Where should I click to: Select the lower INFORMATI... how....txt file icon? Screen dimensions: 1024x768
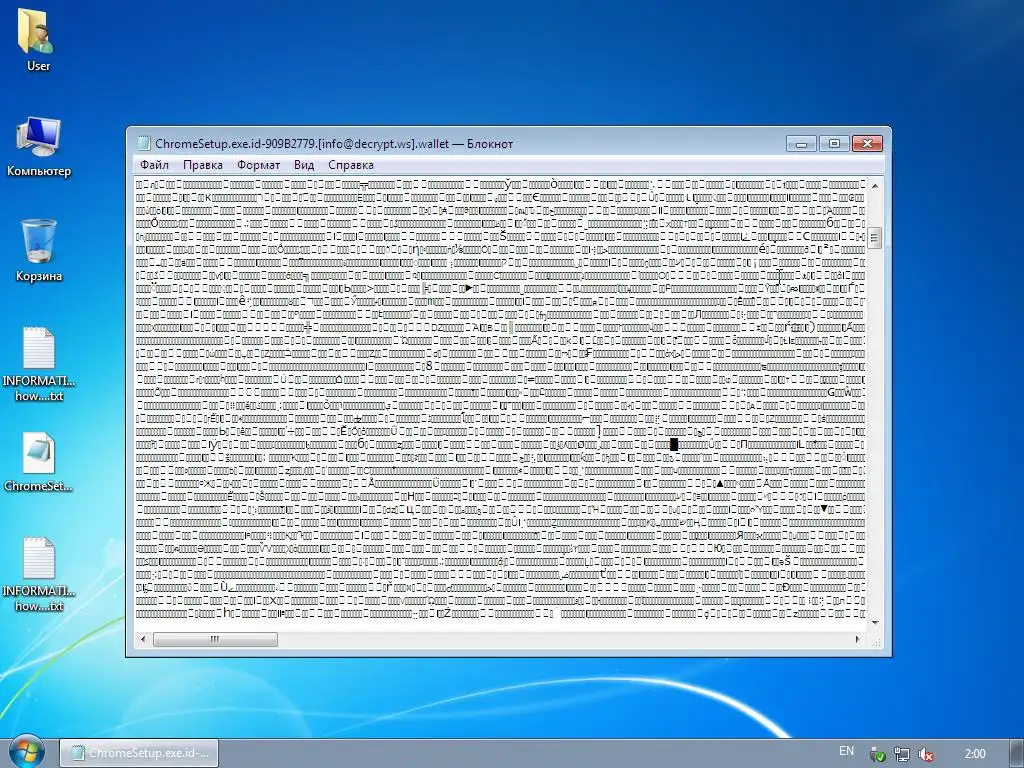tap(39, 575)
